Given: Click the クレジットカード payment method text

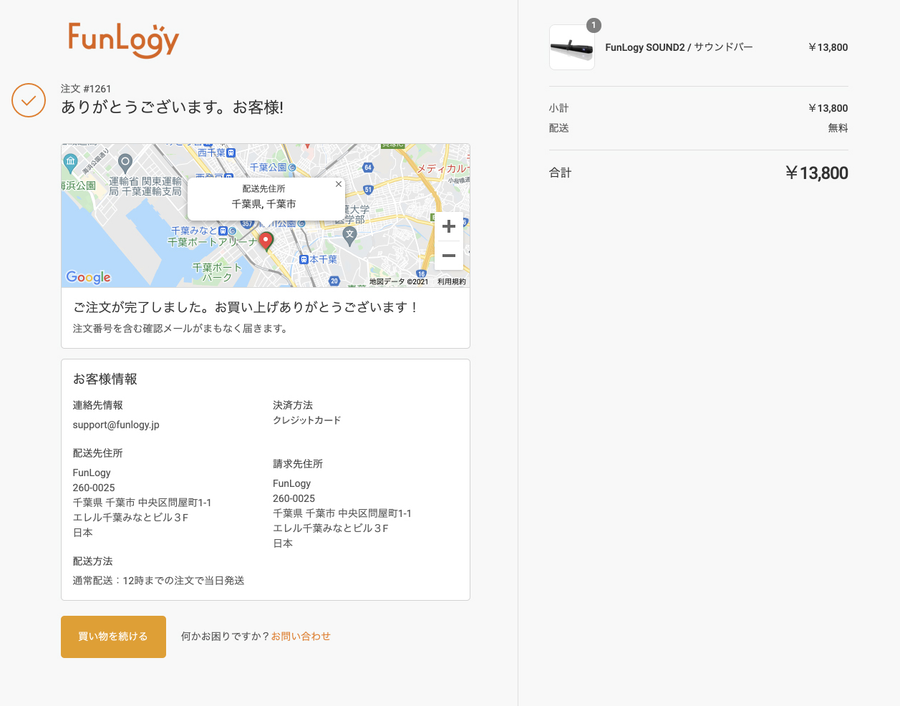Looking at the screenshot, I should pos(307,420).
